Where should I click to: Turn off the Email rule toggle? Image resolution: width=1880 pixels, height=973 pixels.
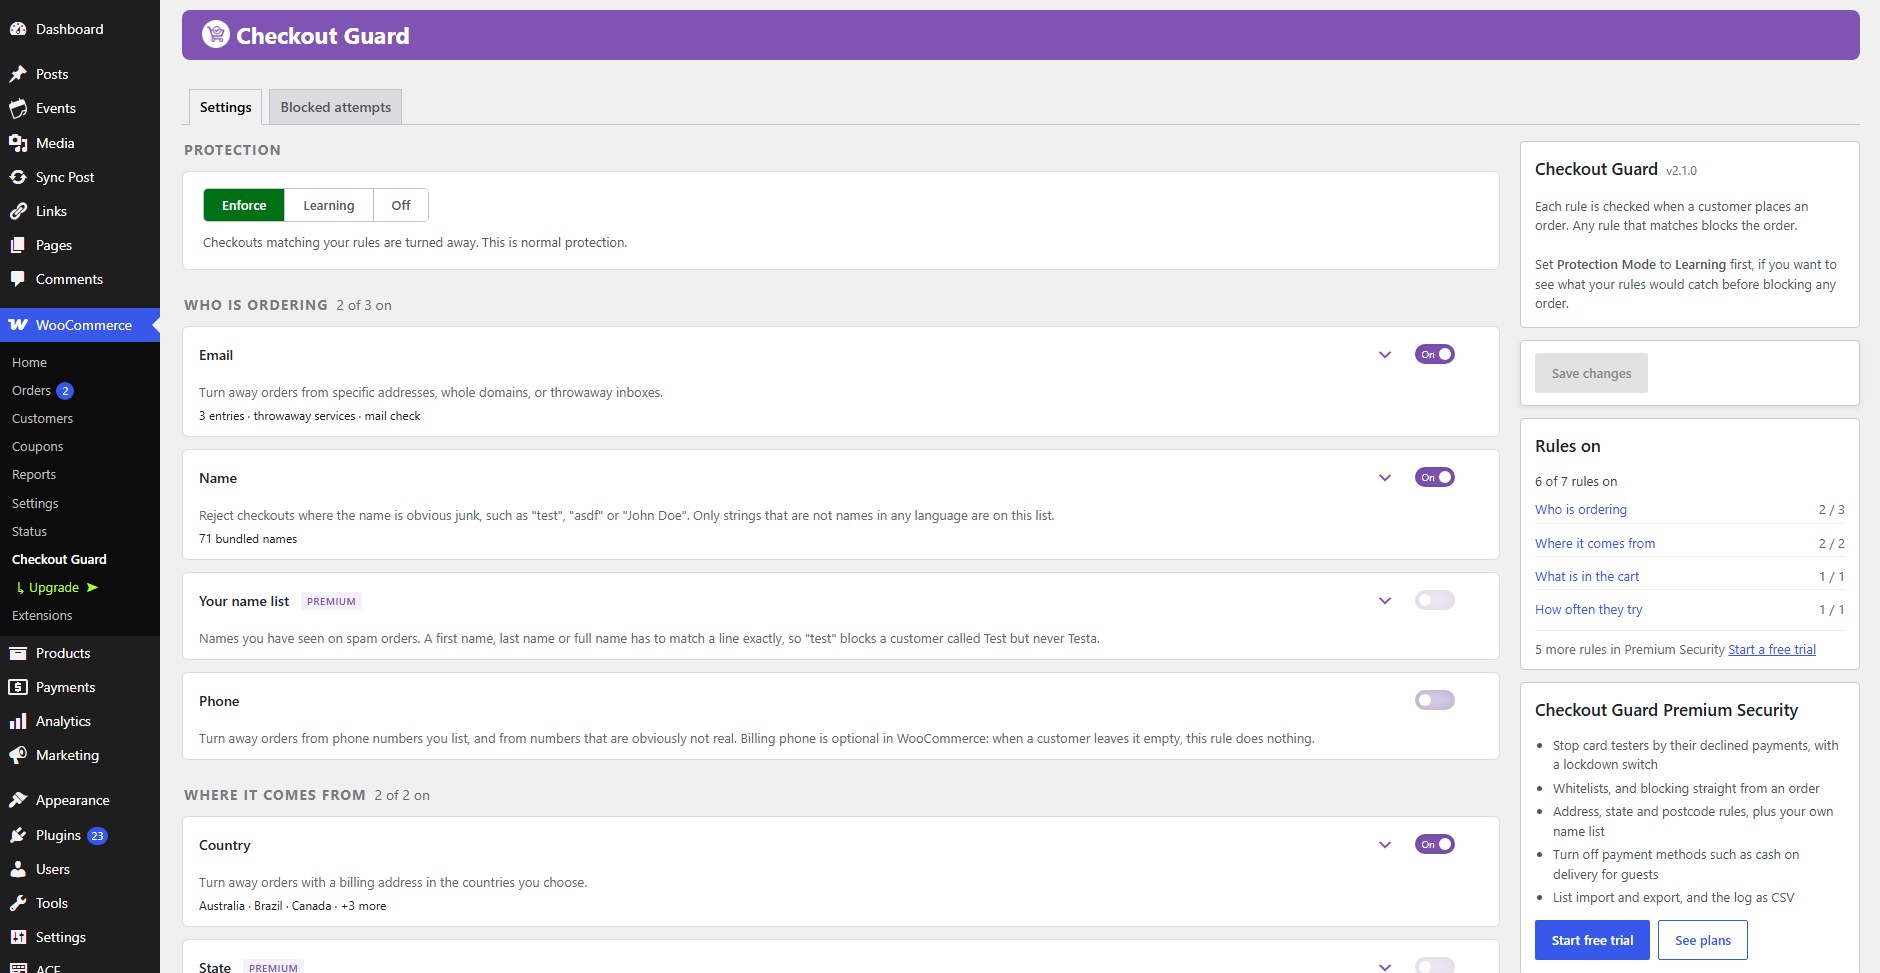1434,354
